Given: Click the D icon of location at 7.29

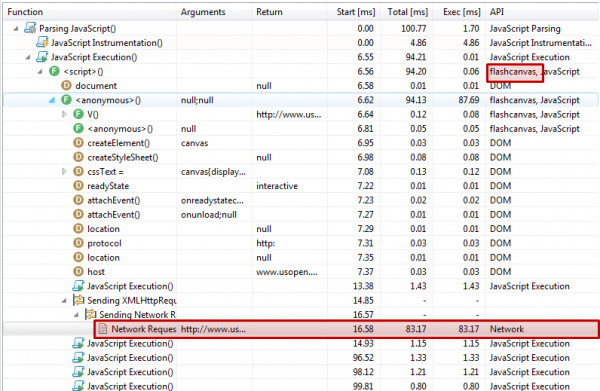Looking at the screenshot, I should 78,229.
